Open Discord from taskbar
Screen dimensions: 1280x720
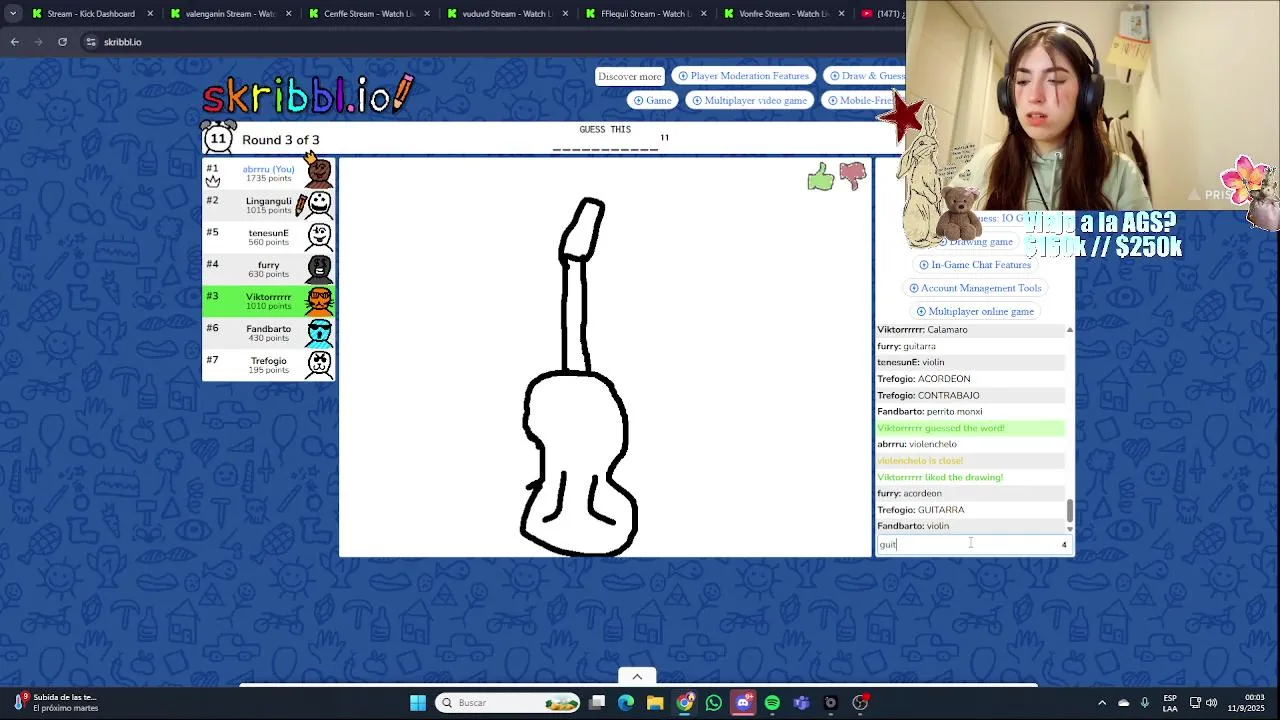point(743,703)
